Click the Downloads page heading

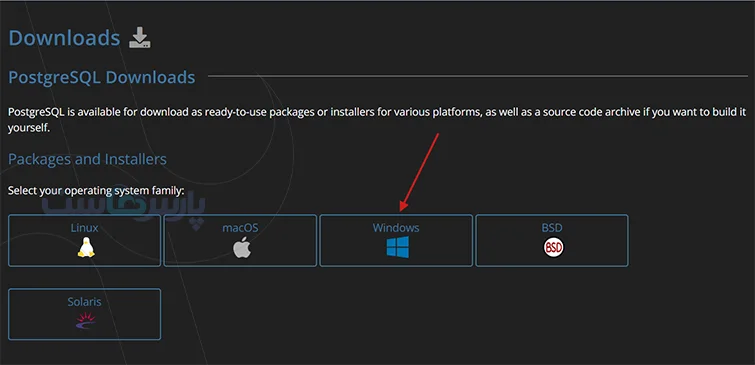(x=64, y=38)
